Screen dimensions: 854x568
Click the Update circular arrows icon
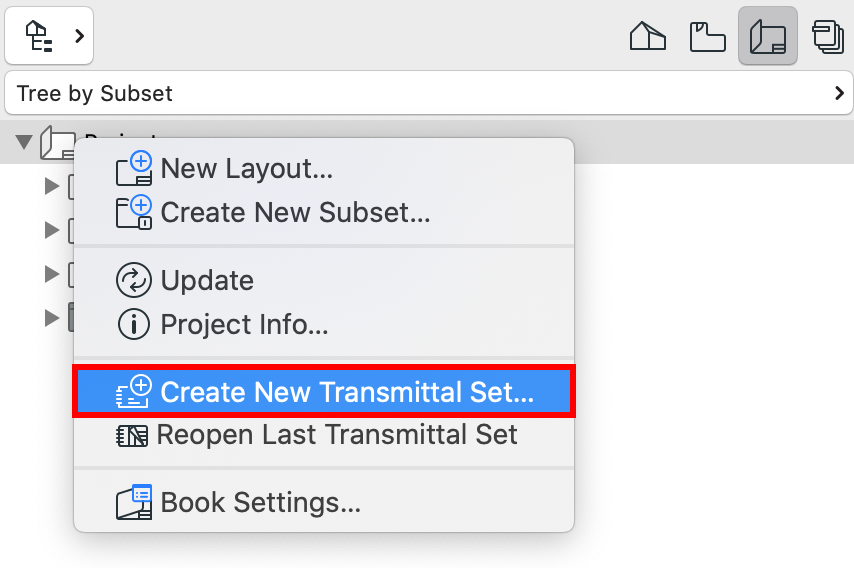(133, 280)
